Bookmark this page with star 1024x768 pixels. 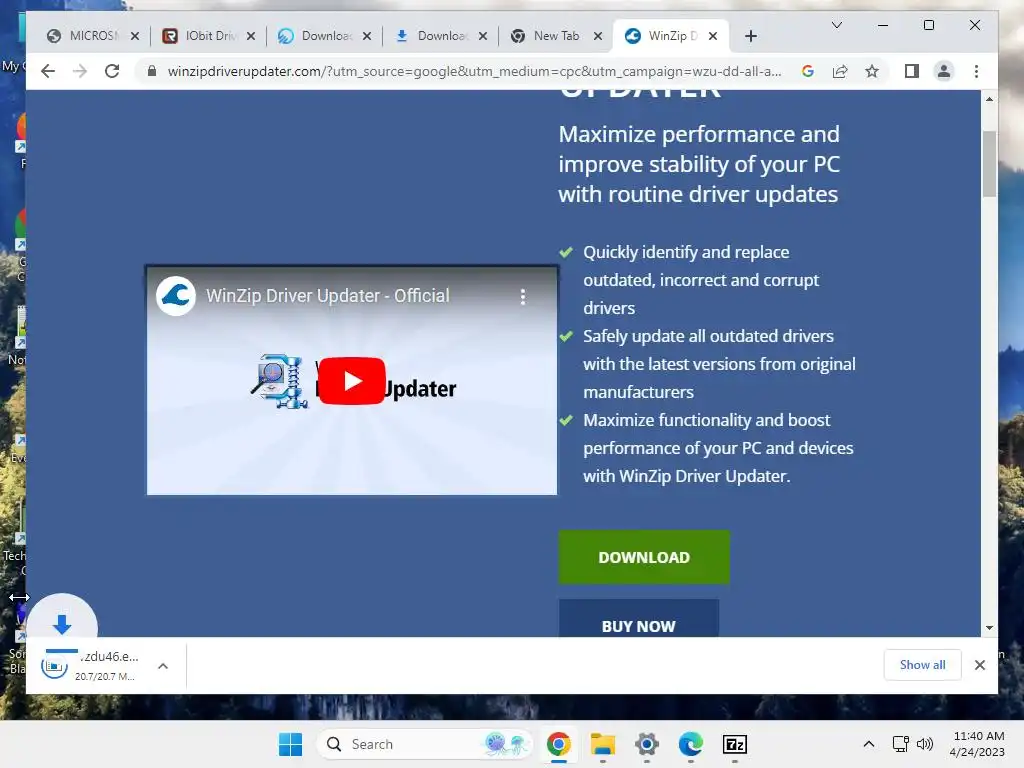[x=872, y=71]
